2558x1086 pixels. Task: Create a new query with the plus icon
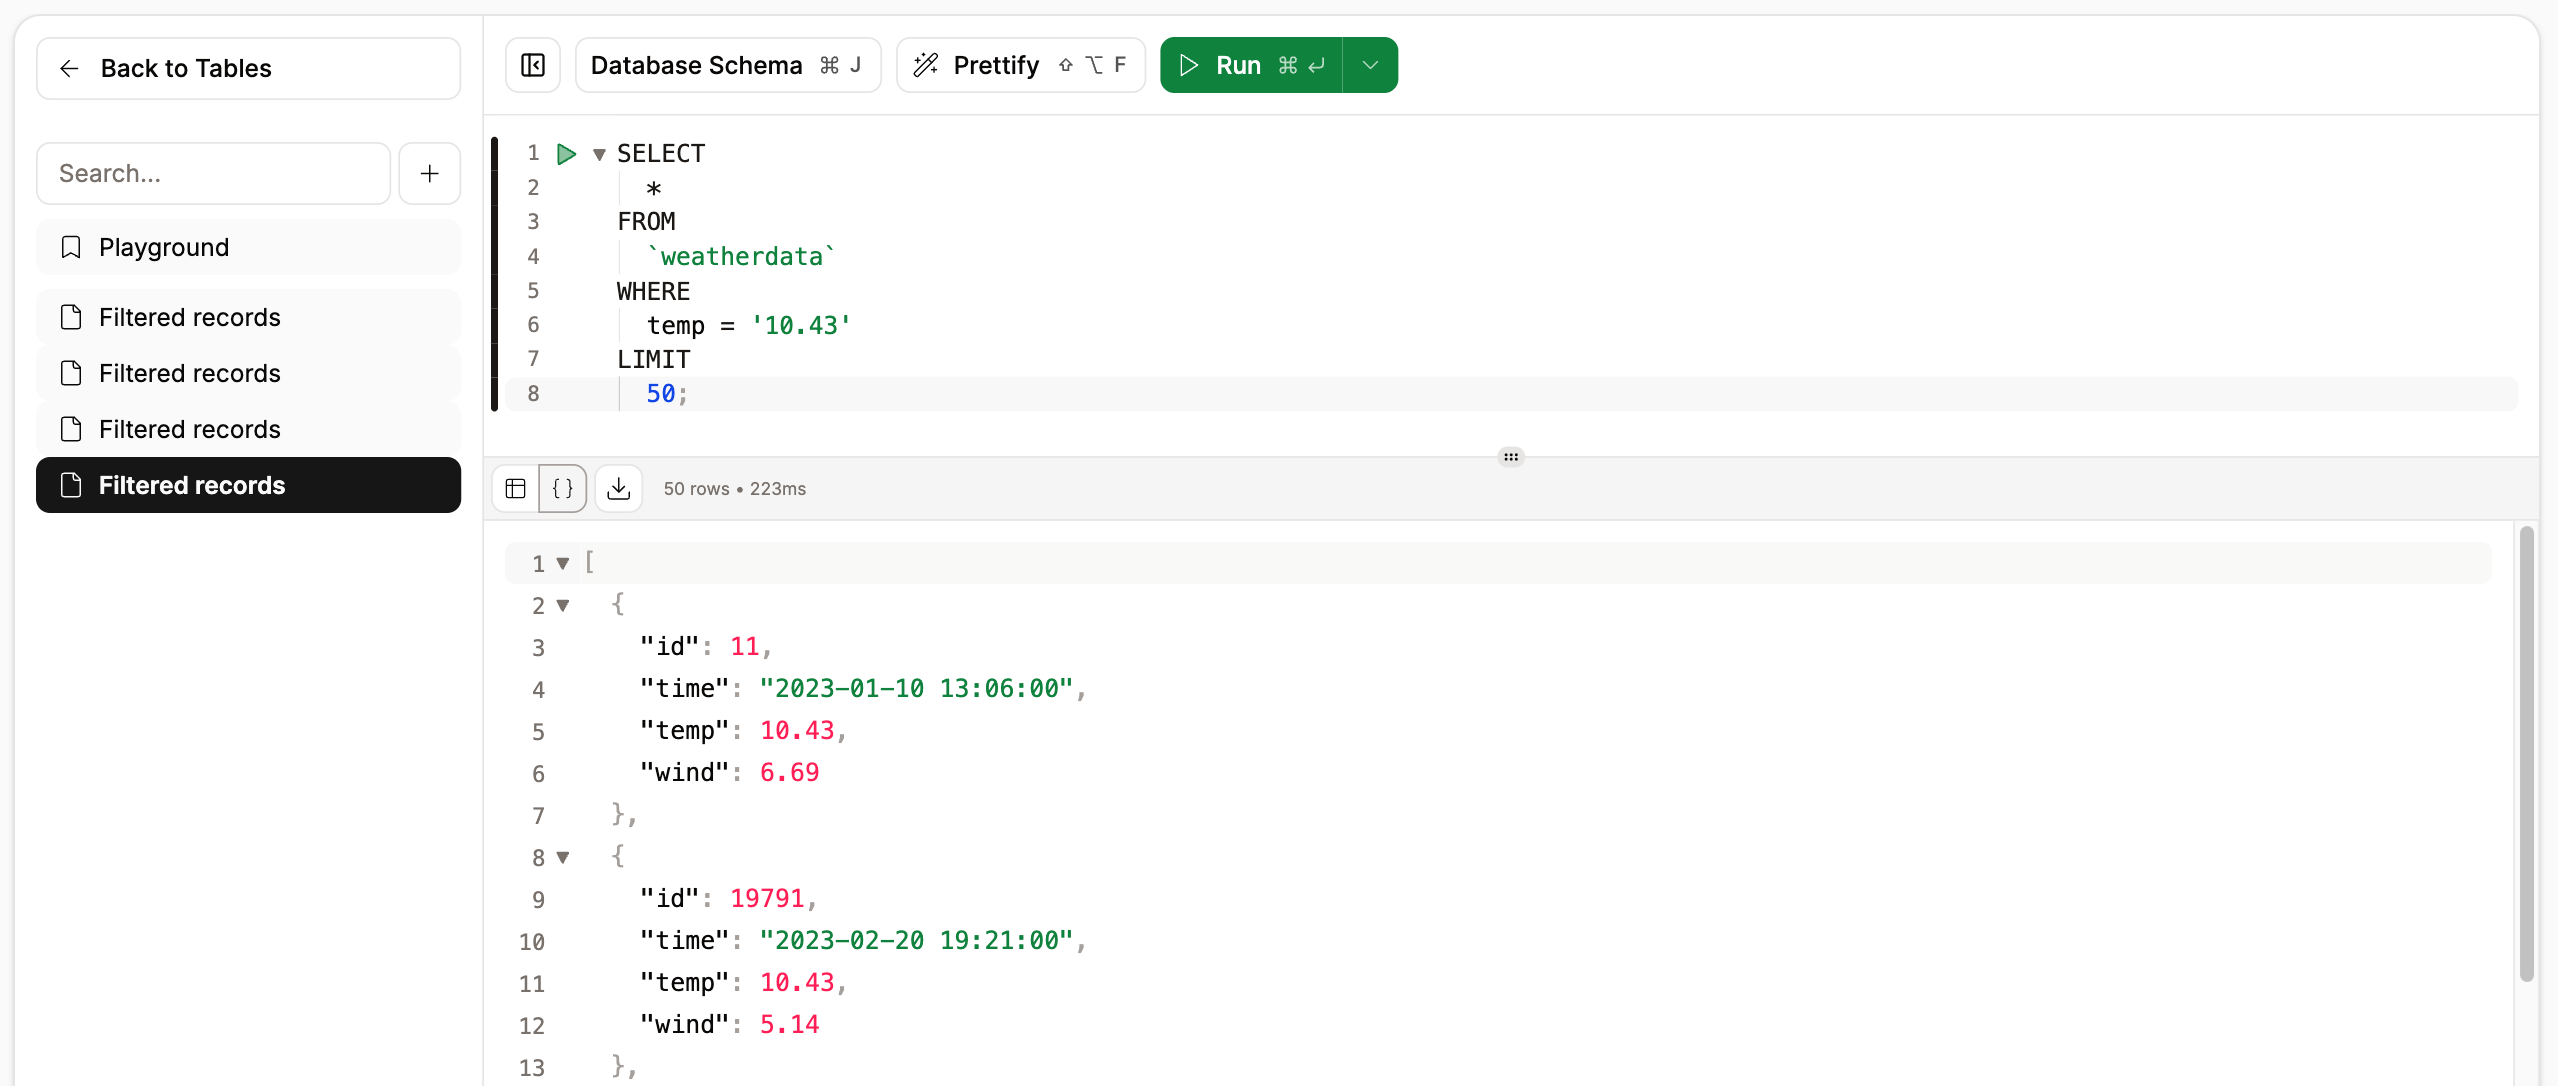tap(429, 173)
